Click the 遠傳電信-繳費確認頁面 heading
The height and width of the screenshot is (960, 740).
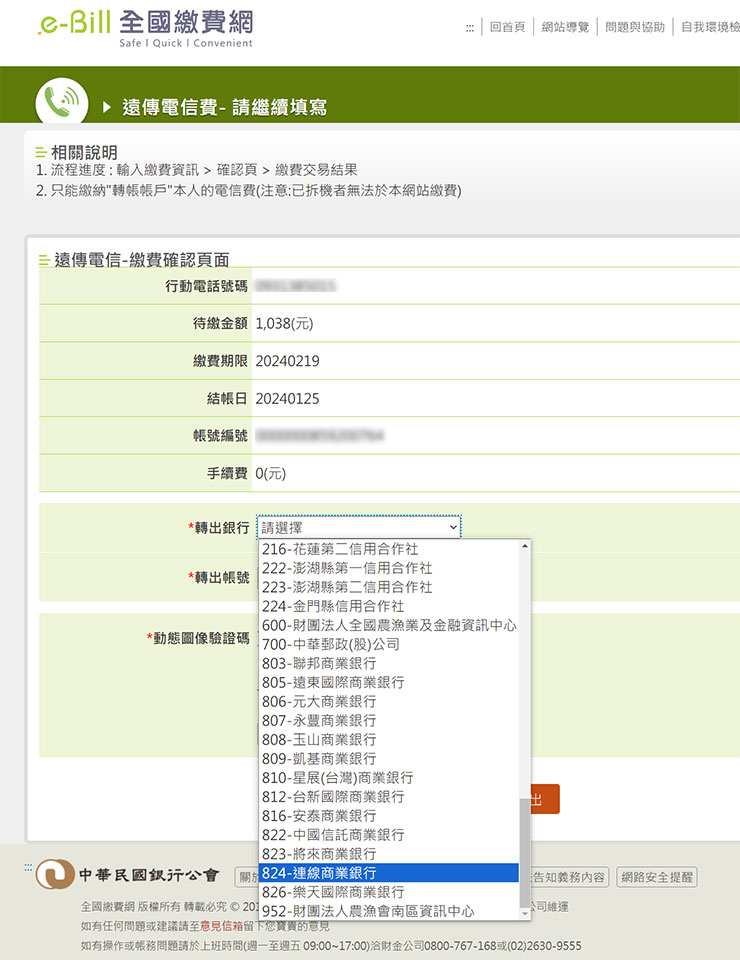[x=142, y=260]
